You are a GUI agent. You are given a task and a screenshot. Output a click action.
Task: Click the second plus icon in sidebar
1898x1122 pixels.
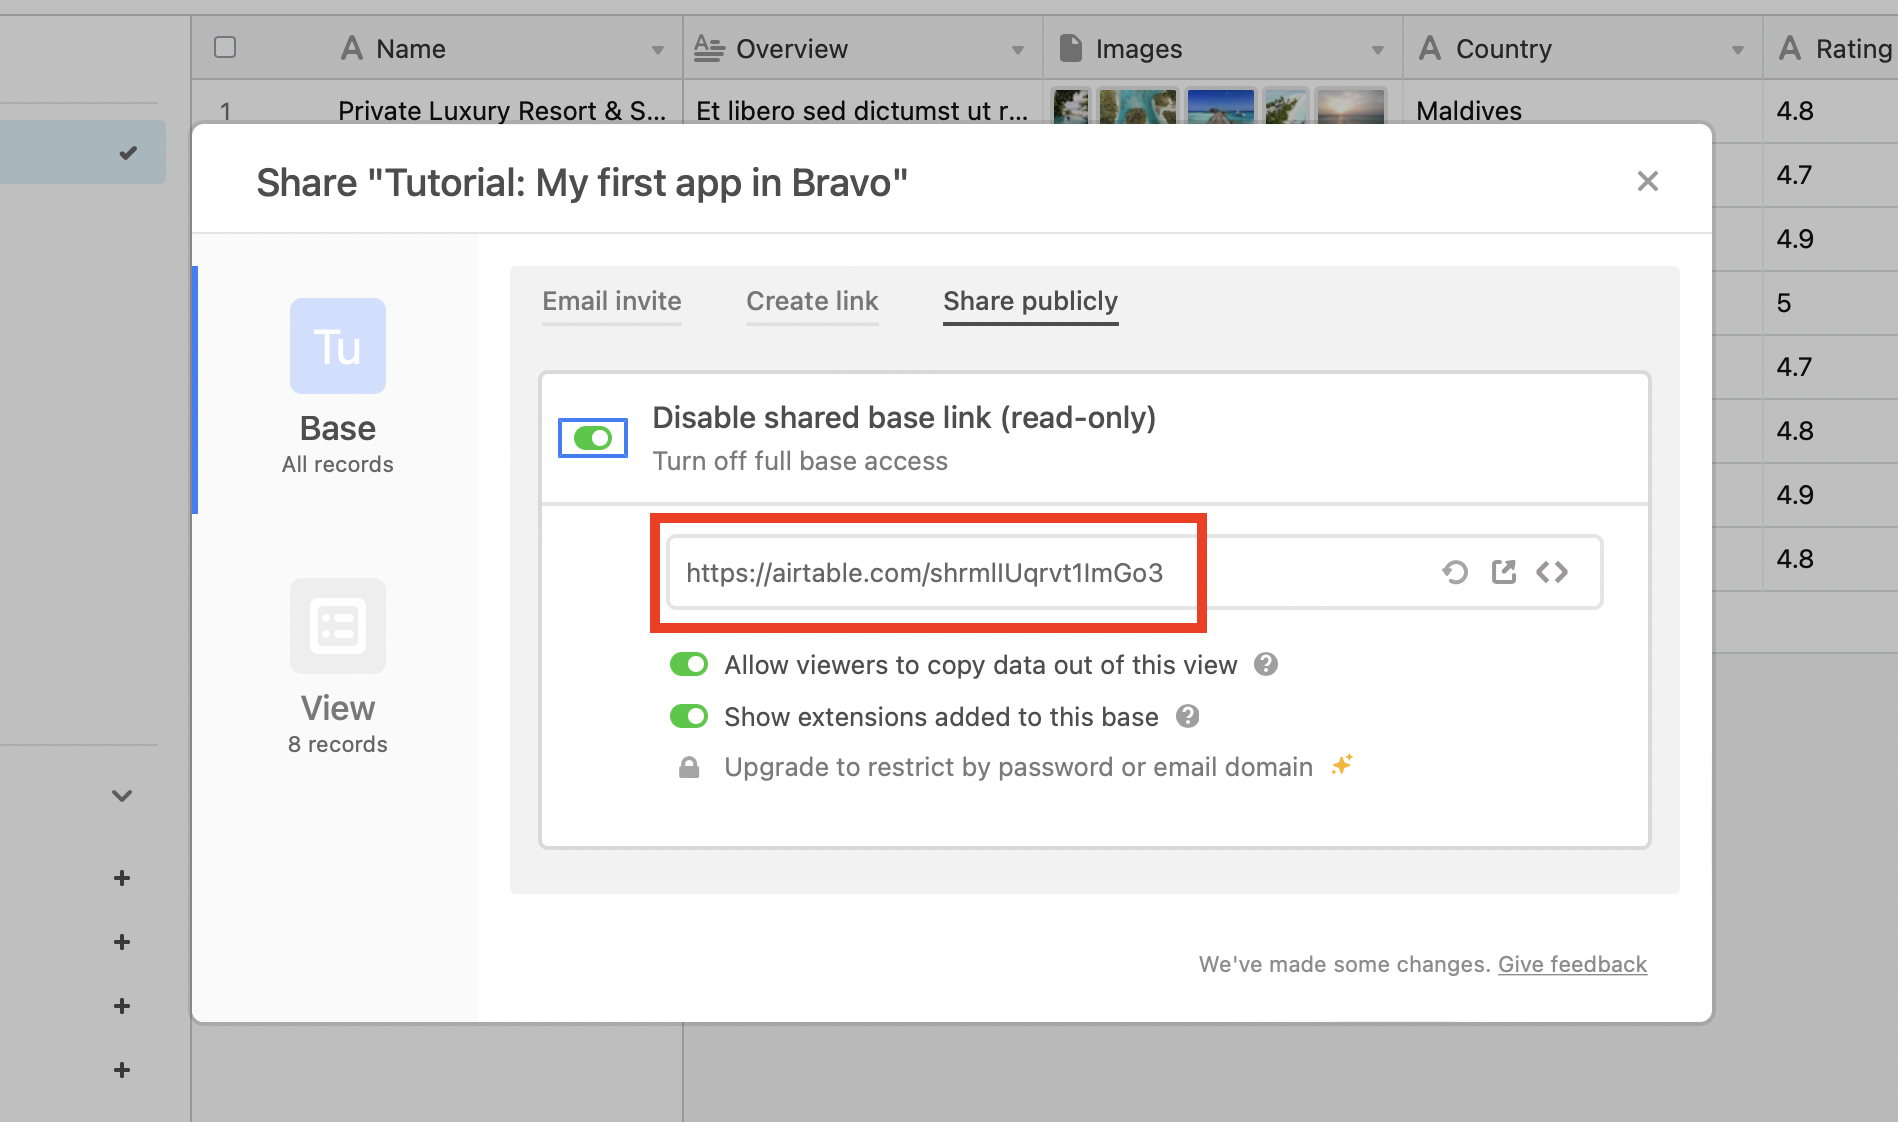tap(122, 942)
